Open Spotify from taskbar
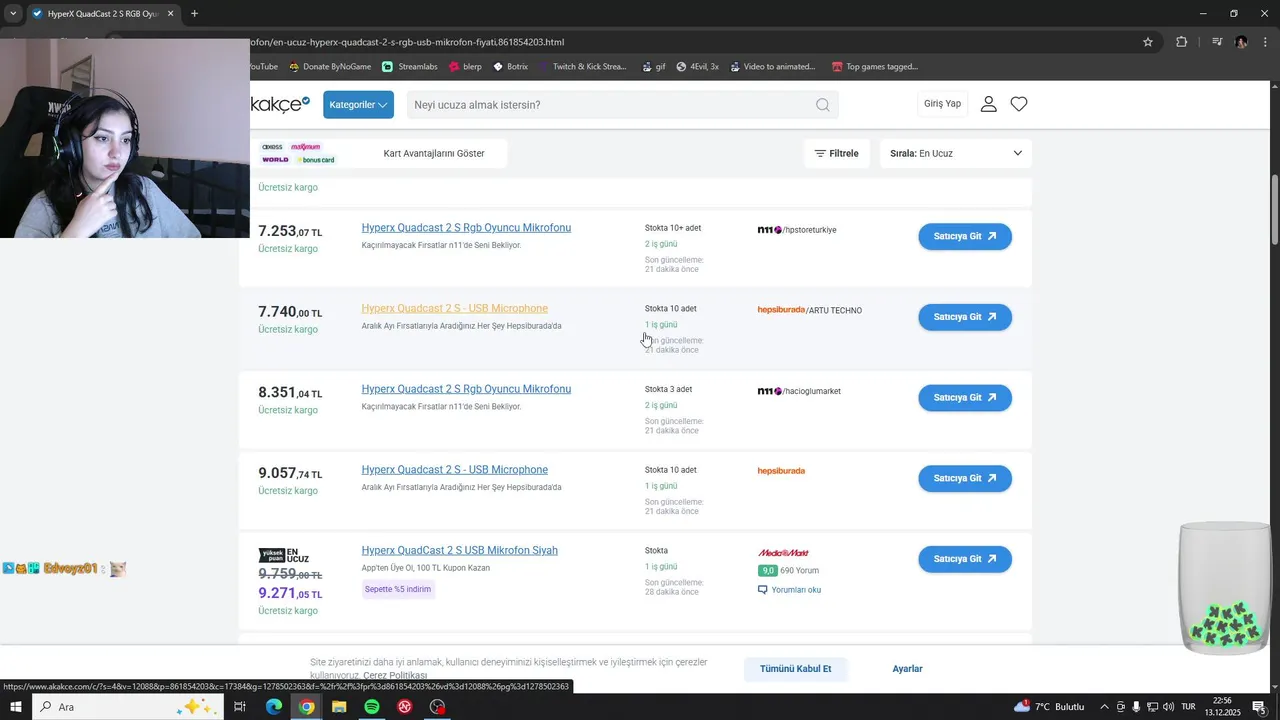The image size is (1280, 720). [372, 707]
